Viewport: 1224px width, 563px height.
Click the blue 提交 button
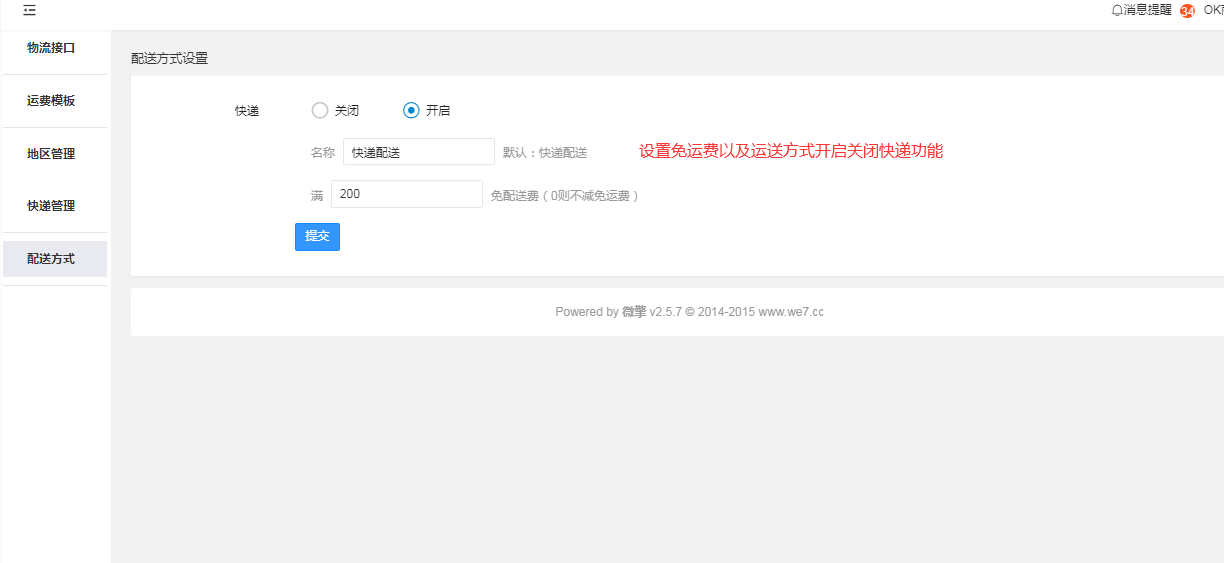317,236
